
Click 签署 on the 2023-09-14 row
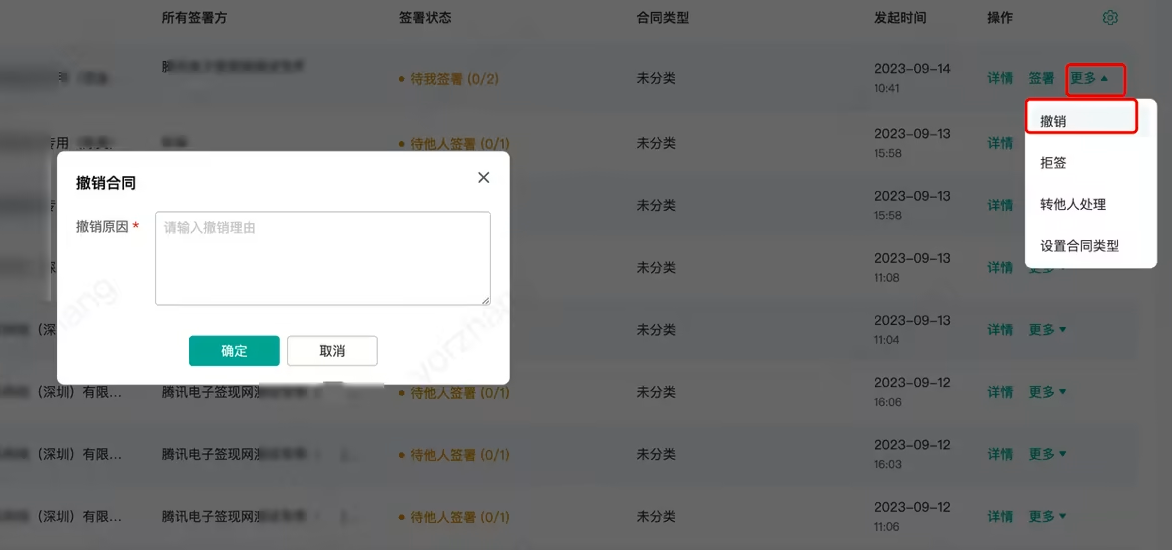(1041, 78)
